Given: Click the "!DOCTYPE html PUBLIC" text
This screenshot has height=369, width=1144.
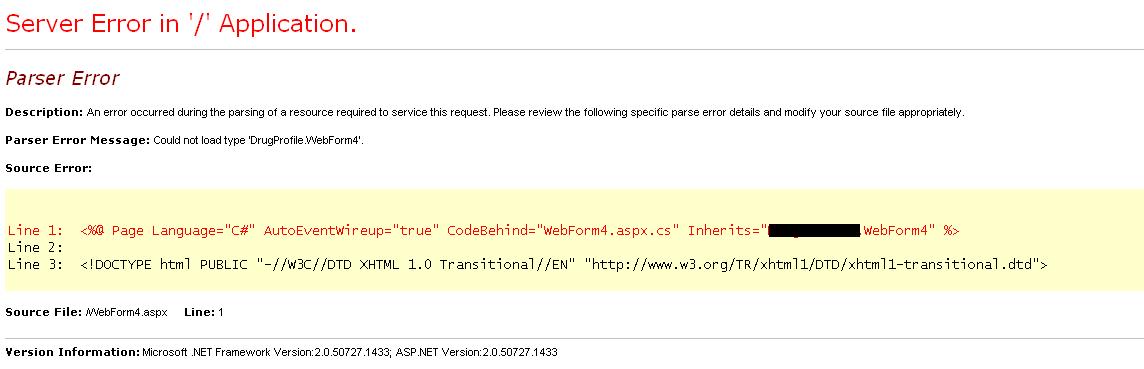Looking at the screenshot, I should (167, 264).
